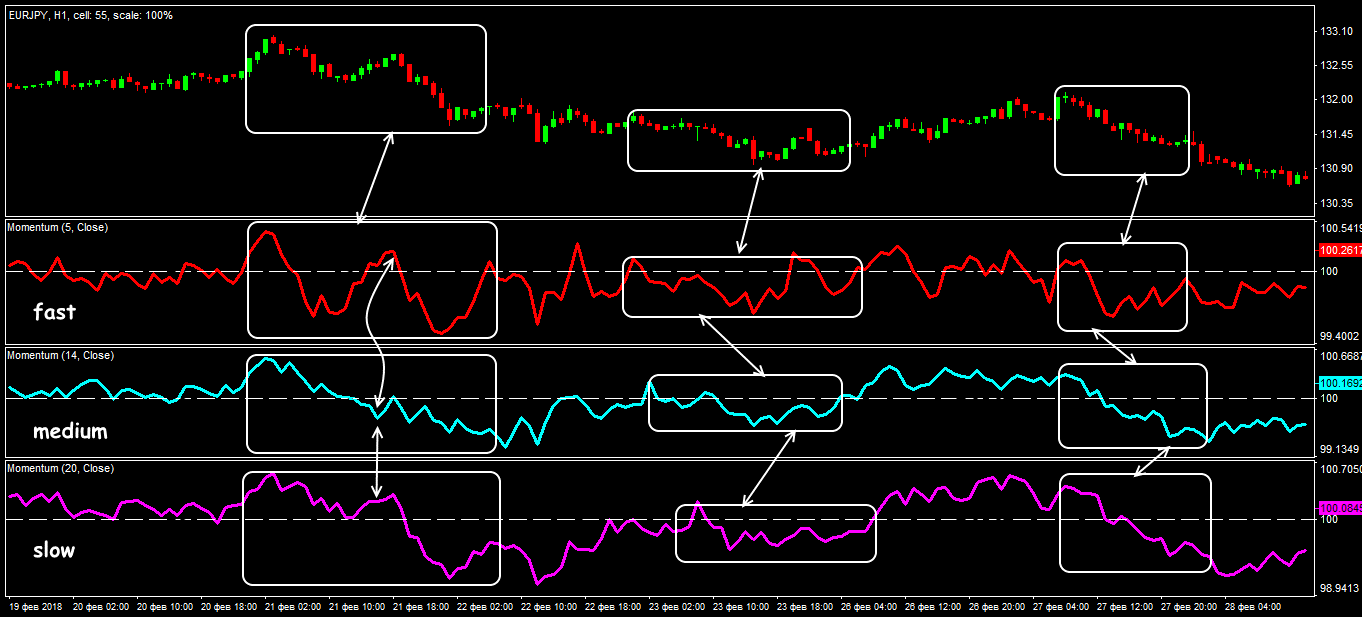Click the "medium" annotation label
The image size is (1362, 617).
[69, 432]
